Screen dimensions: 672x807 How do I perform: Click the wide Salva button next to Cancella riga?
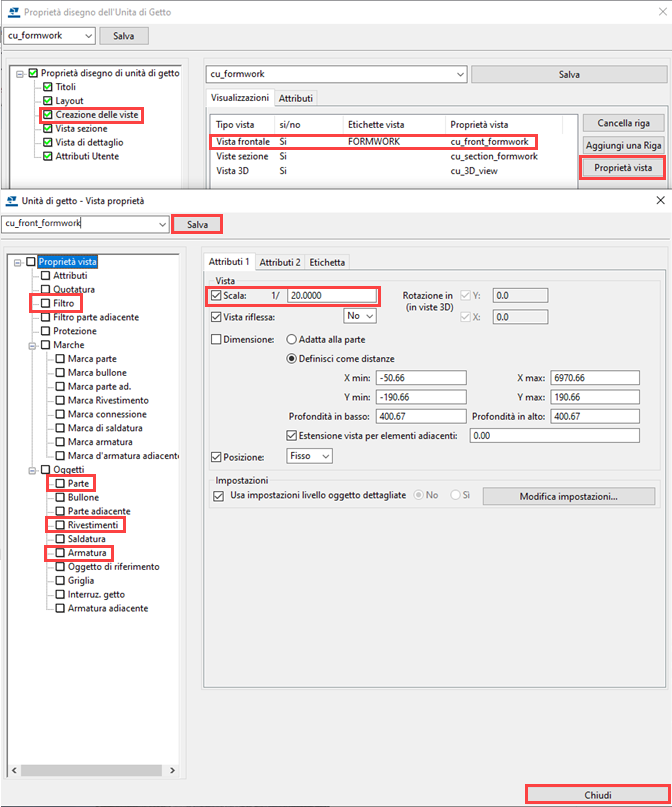click(569, 75)
